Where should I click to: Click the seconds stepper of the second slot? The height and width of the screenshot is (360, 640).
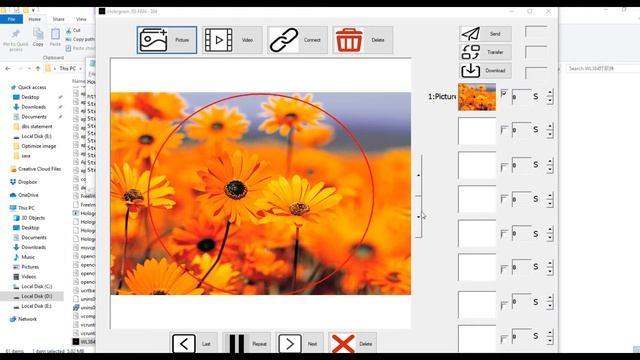tap(550, 130)
